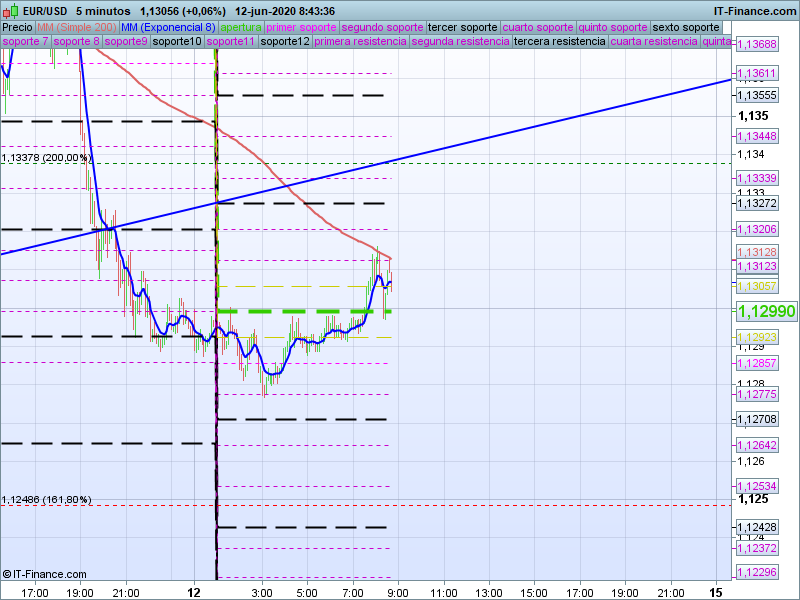Image resolution: width=800 pixels, height=600 pixels.
Task: Open the tercera resistencia label
Action: click(x=559, y=42)
